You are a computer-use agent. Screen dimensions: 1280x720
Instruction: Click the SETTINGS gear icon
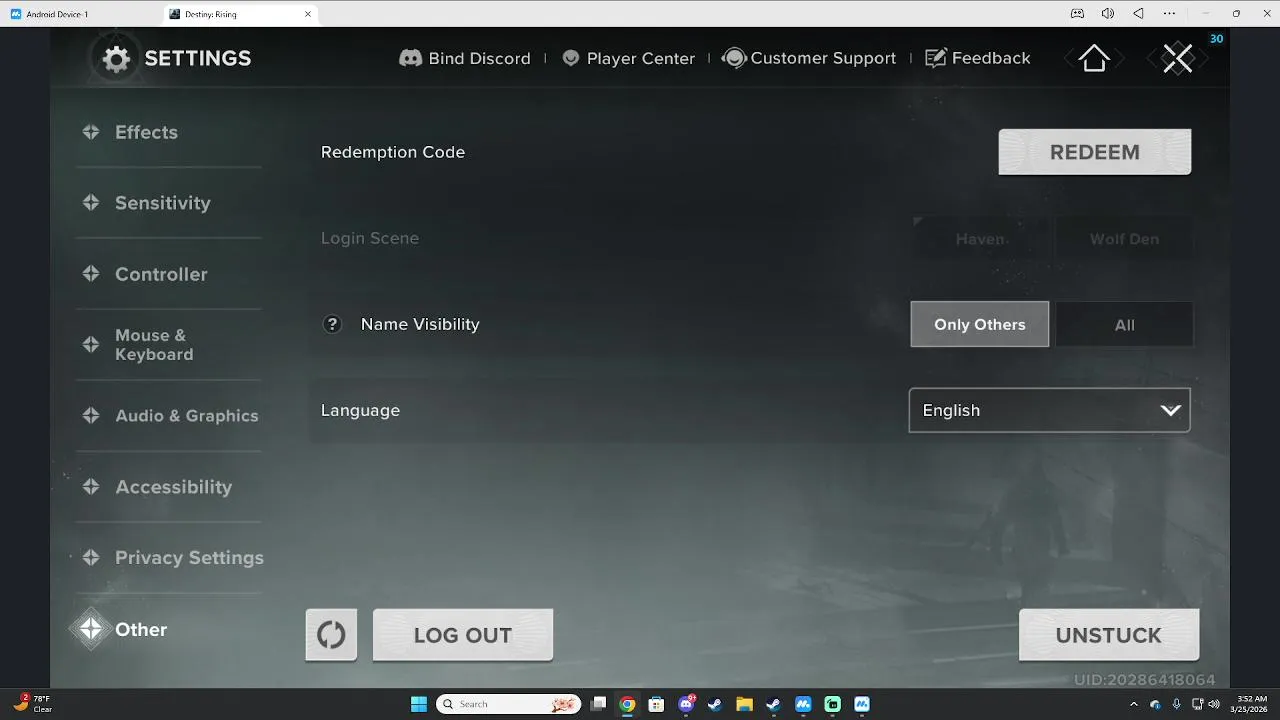click(117, 59)
